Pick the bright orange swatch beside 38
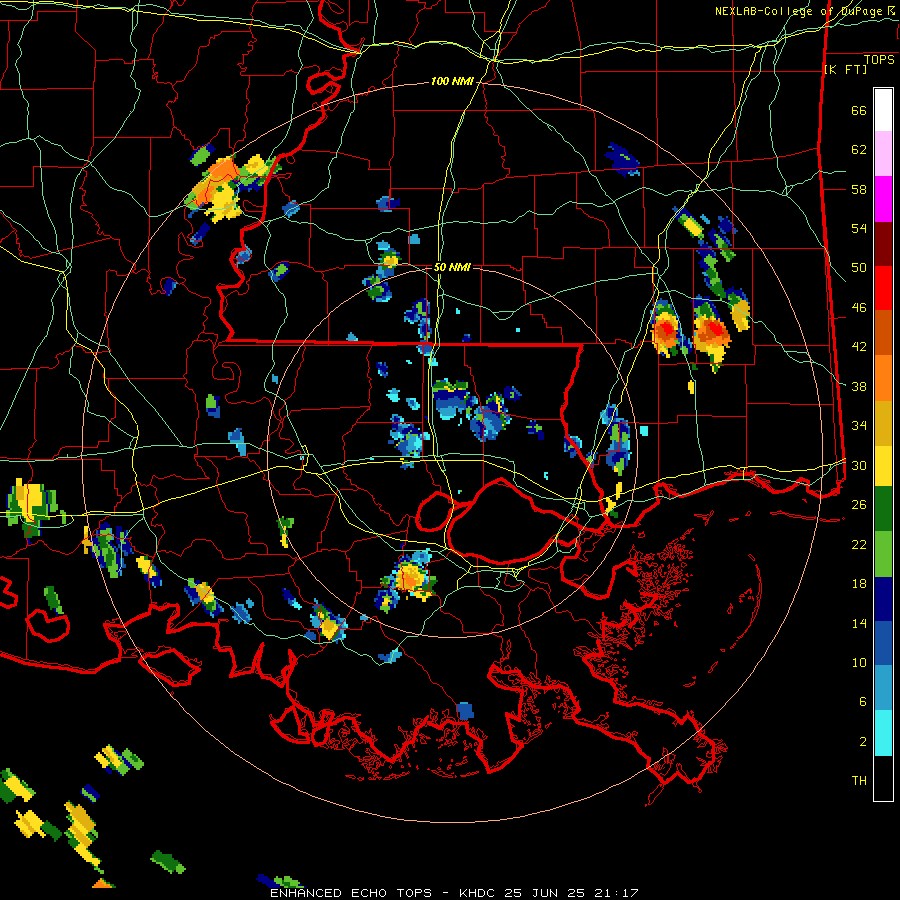 click(x=883, y=377)
